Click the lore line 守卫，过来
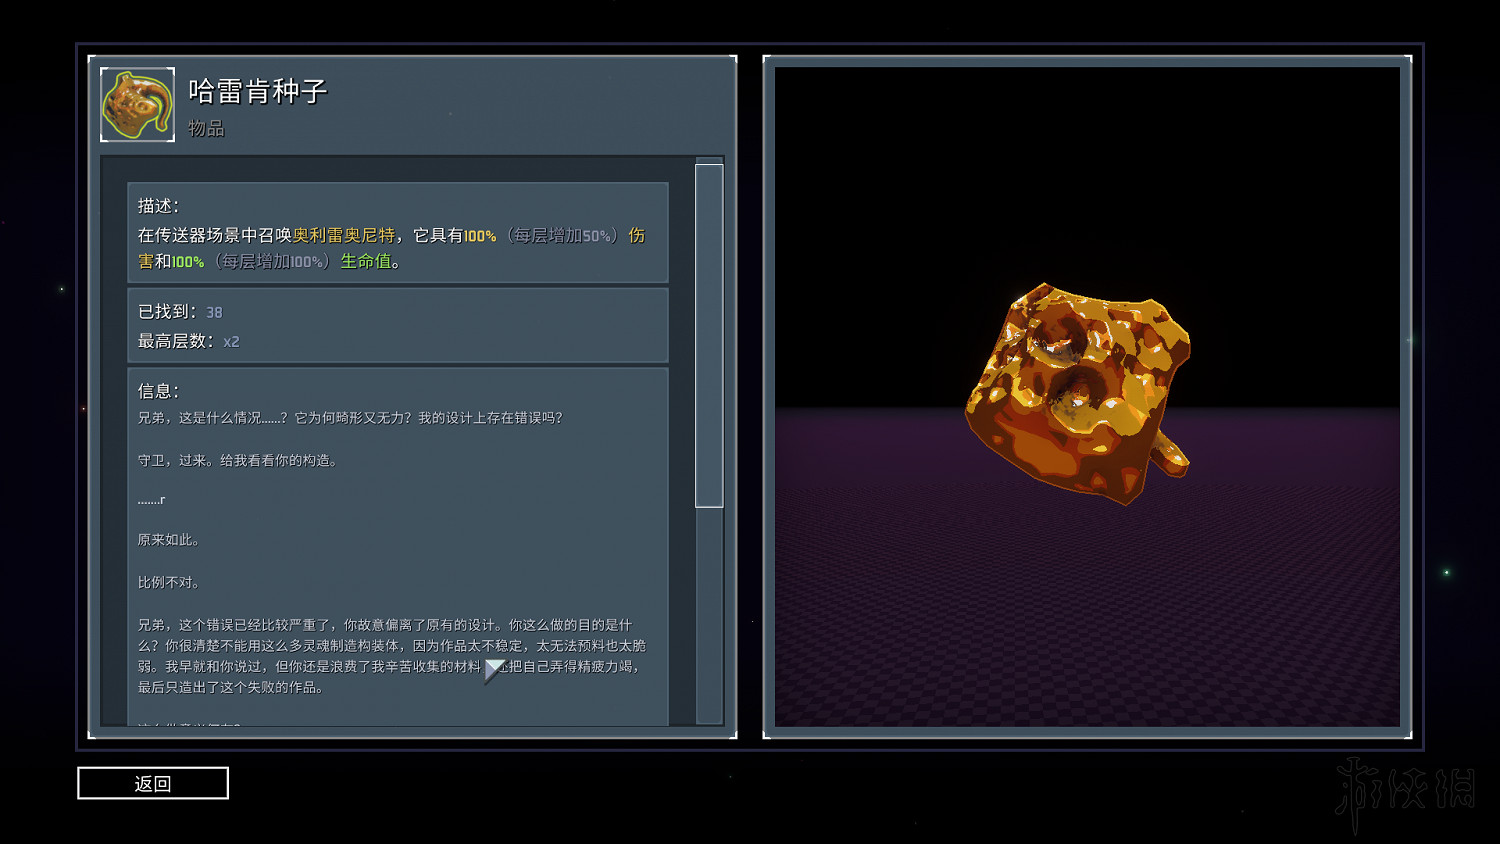The width and height of the screenshot is (1500, 844). 238,461
